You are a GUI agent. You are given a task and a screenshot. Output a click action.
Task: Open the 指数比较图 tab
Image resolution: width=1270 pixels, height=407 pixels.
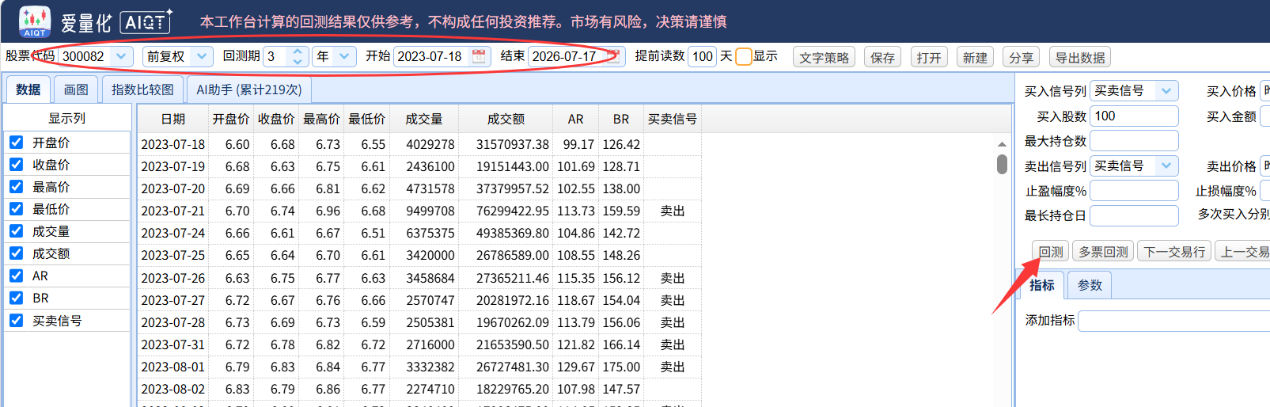(x=142, y=90)
